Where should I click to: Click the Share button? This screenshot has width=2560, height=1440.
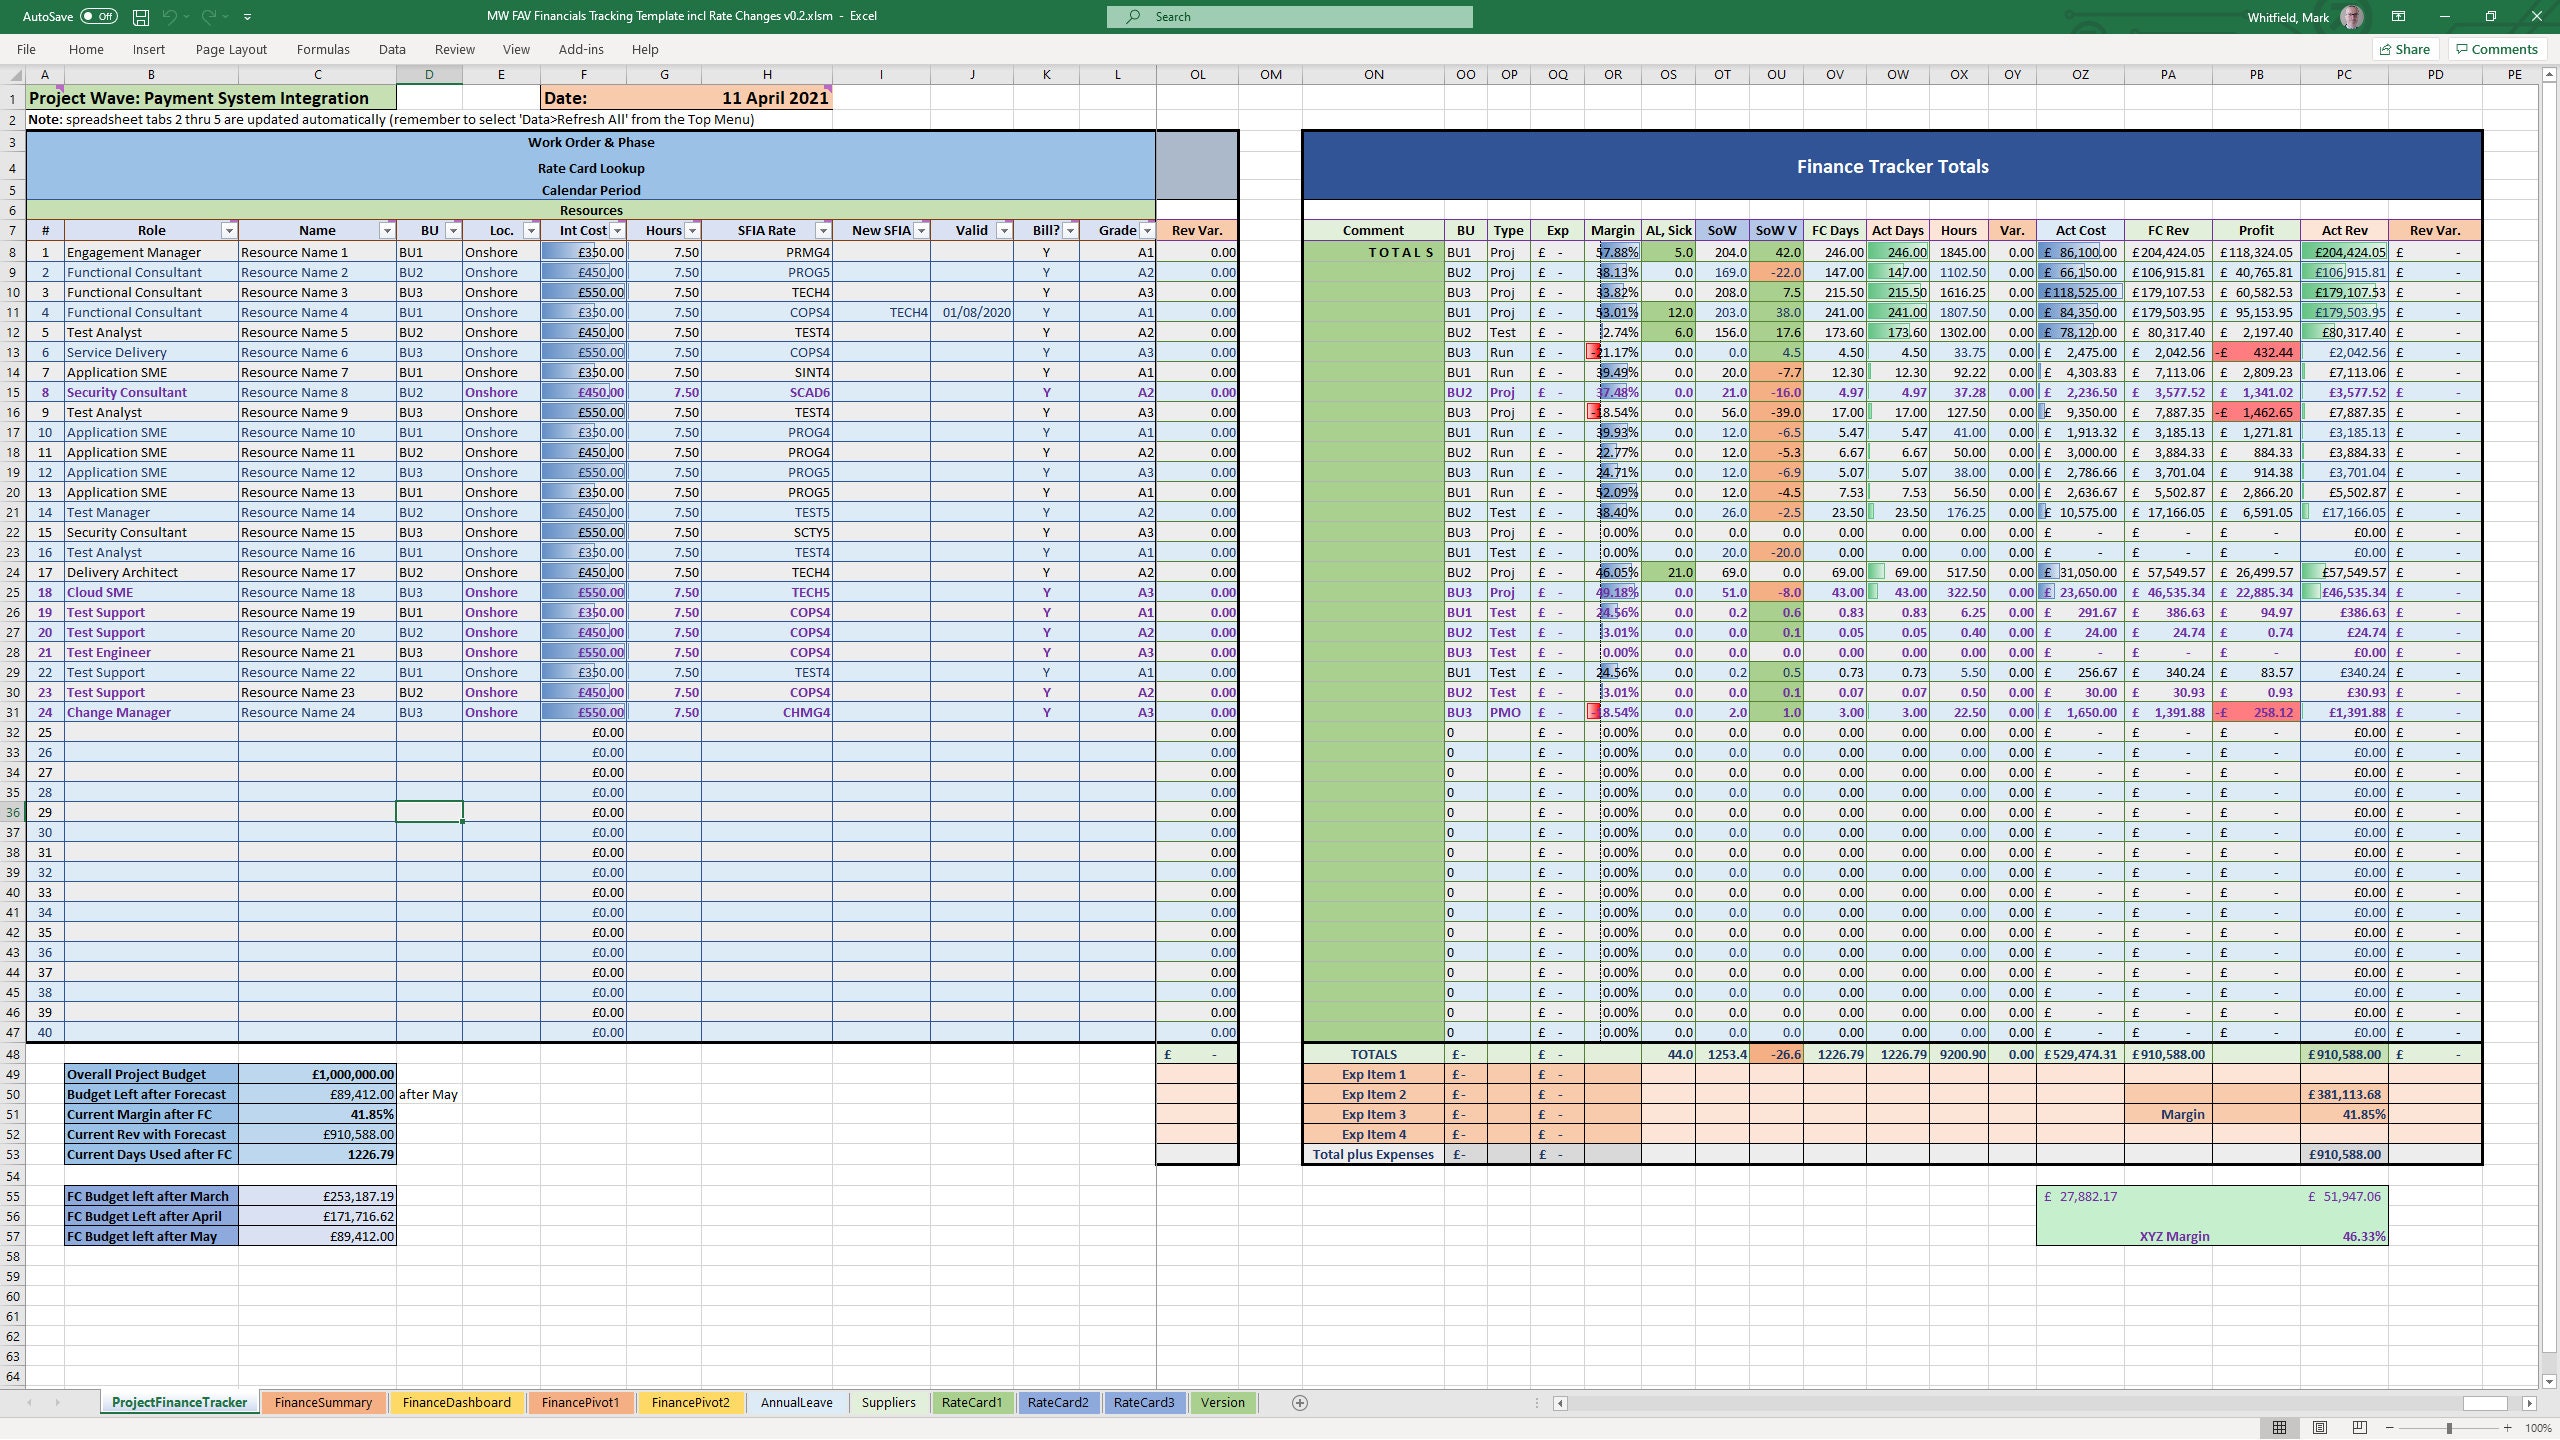click(2404, 49)
